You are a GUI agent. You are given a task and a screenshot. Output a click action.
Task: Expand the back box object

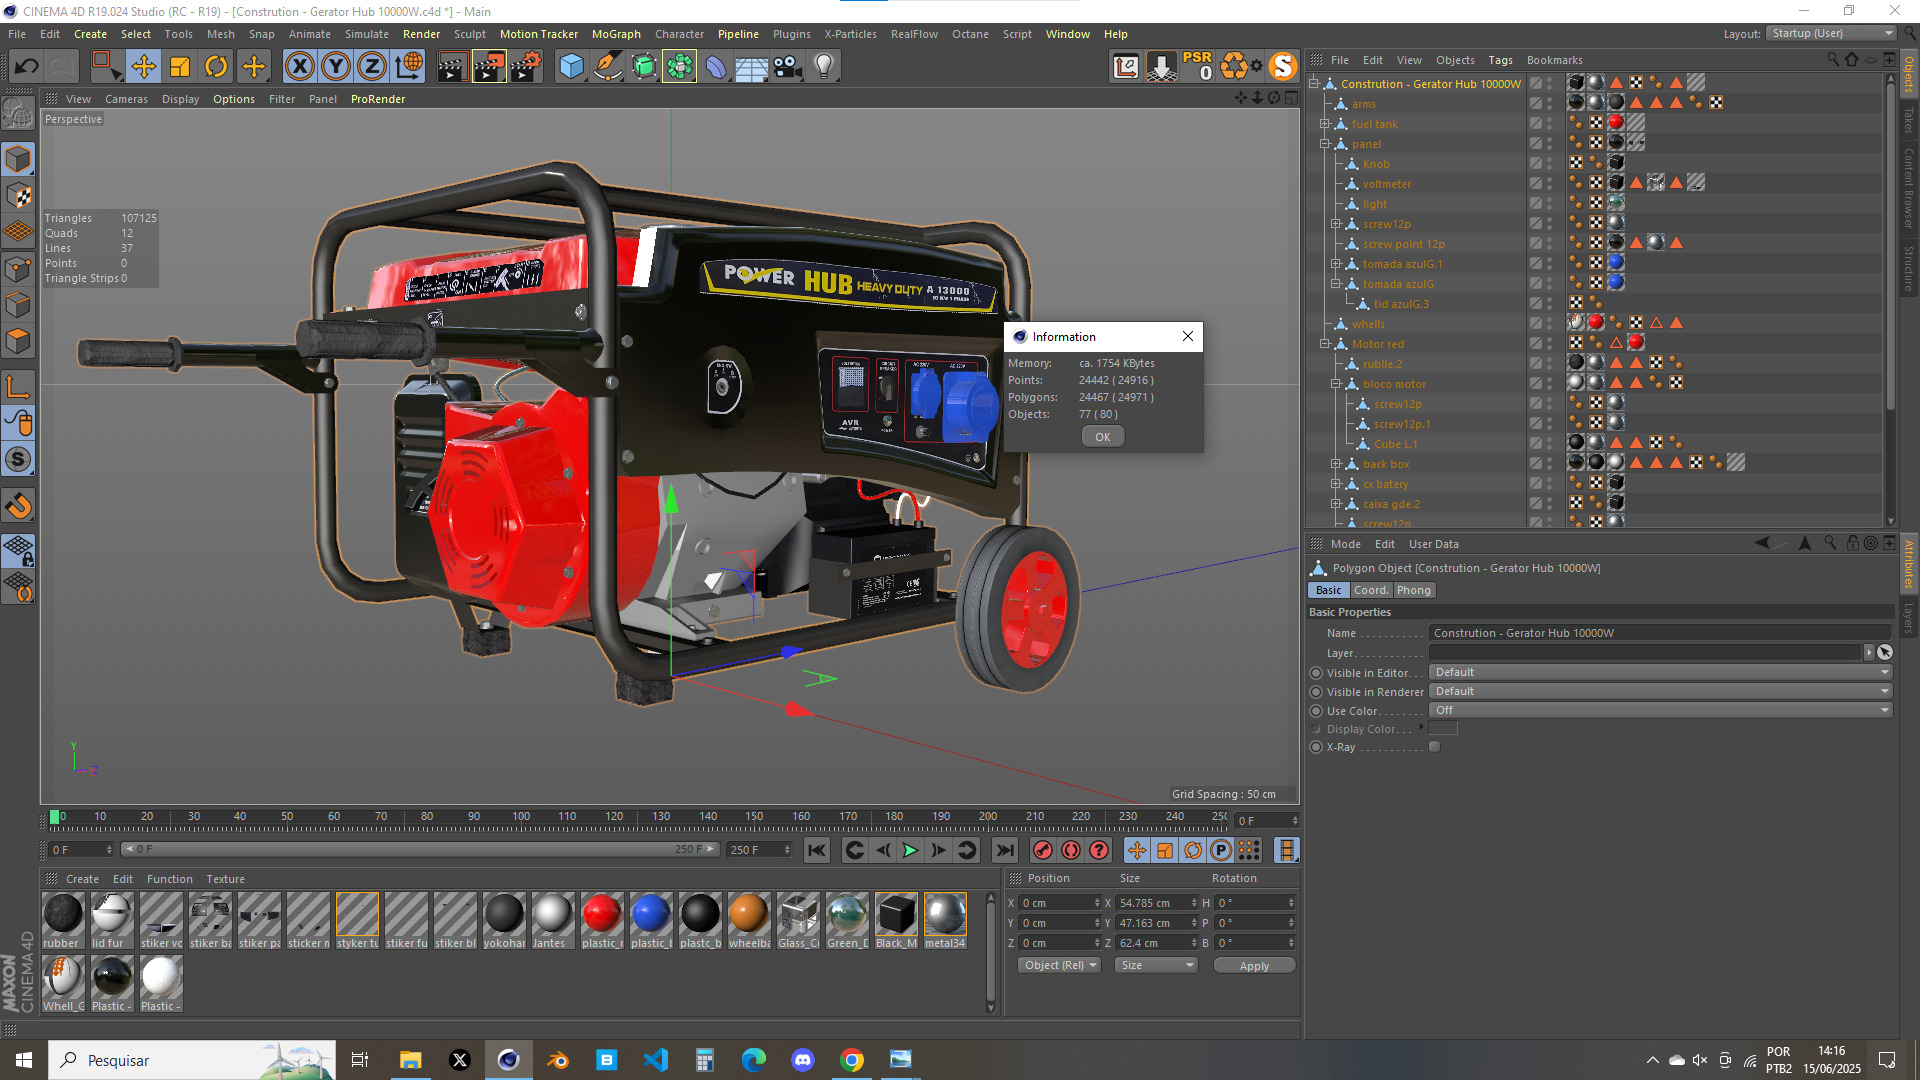pos(1335,464)
